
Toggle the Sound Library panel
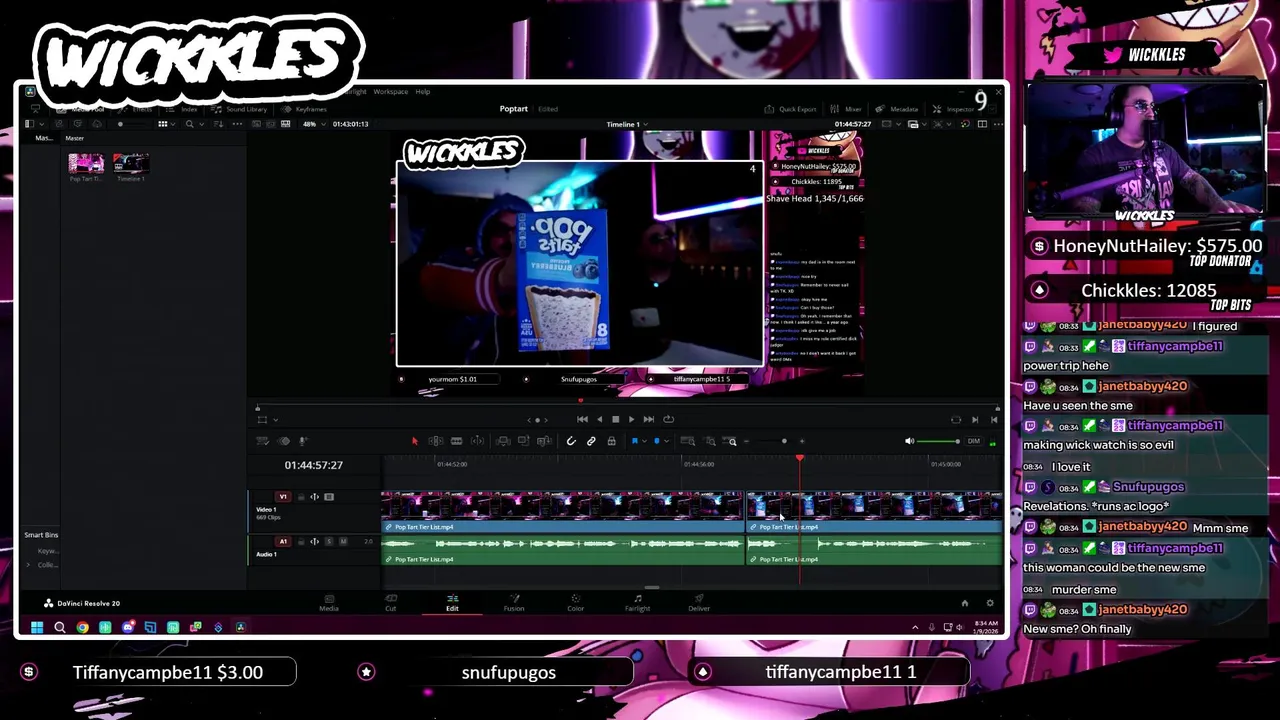[x=240, y=109]
